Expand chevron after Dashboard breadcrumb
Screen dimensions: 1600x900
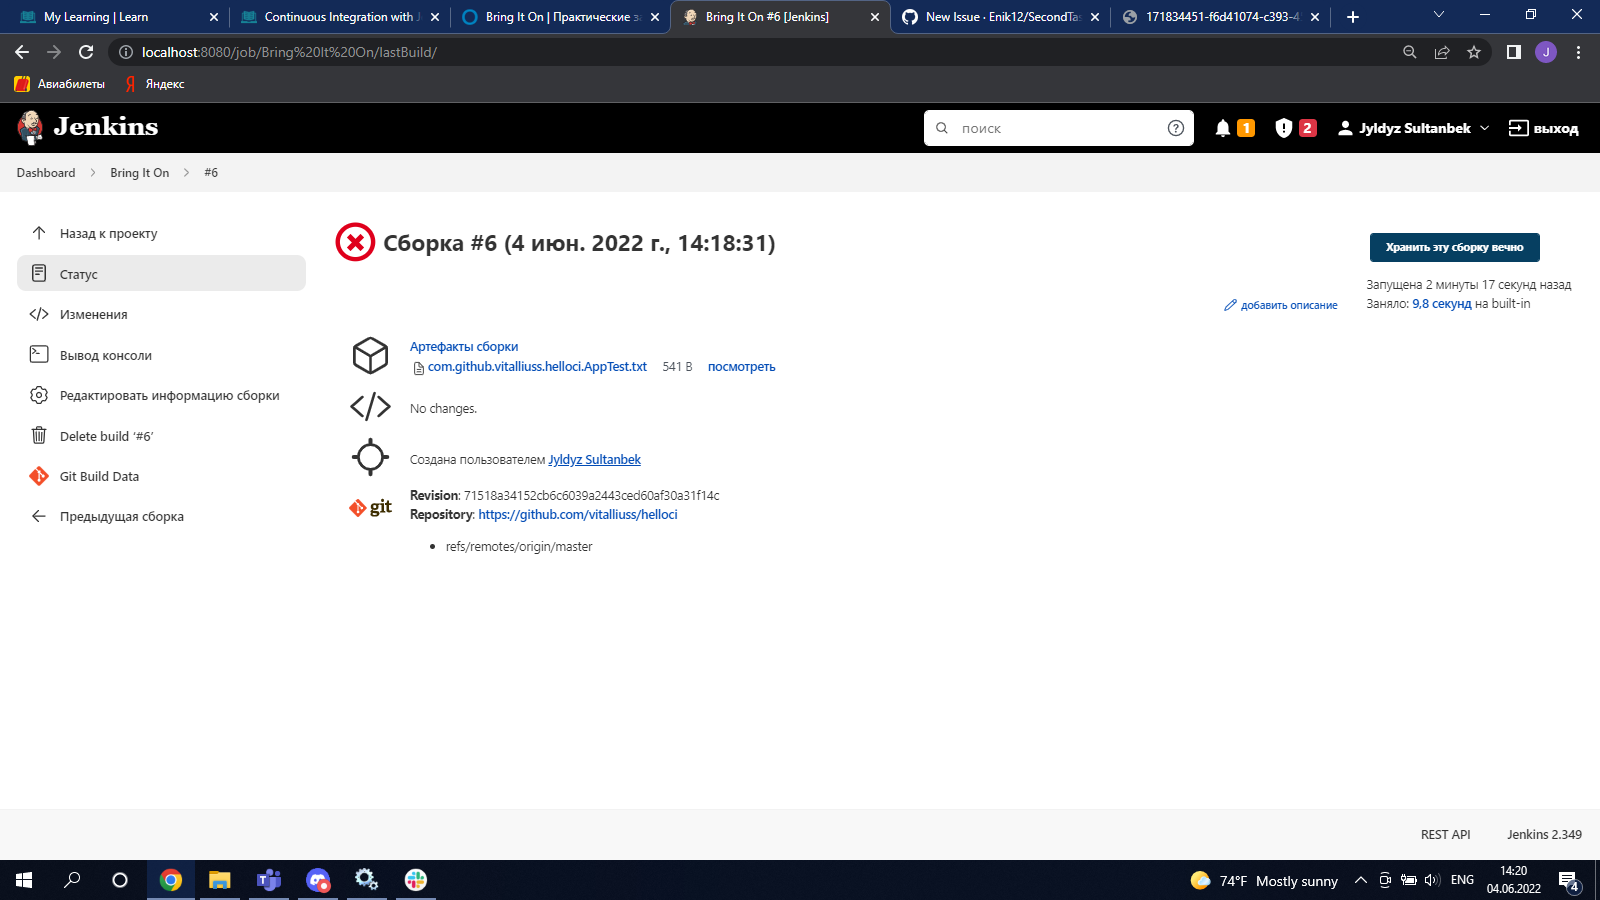point(93,173)
